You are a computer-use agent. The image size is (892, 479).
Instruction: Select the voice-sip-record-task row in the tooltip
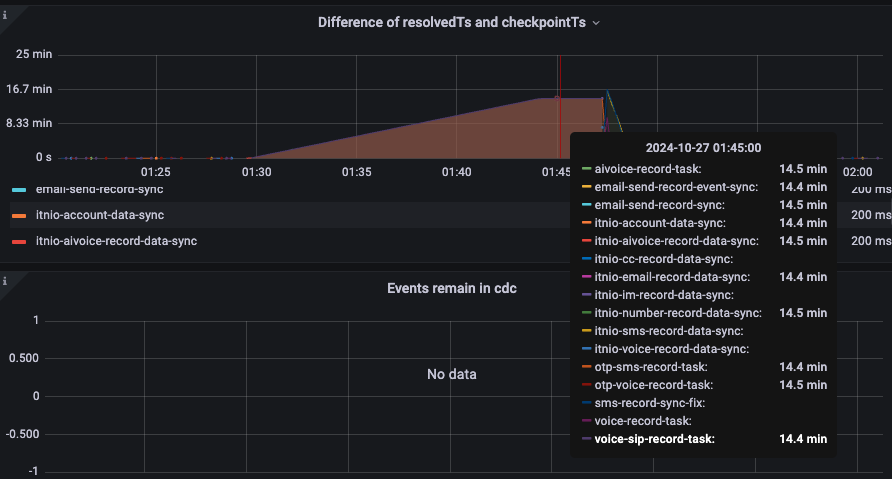pos(654,438)
